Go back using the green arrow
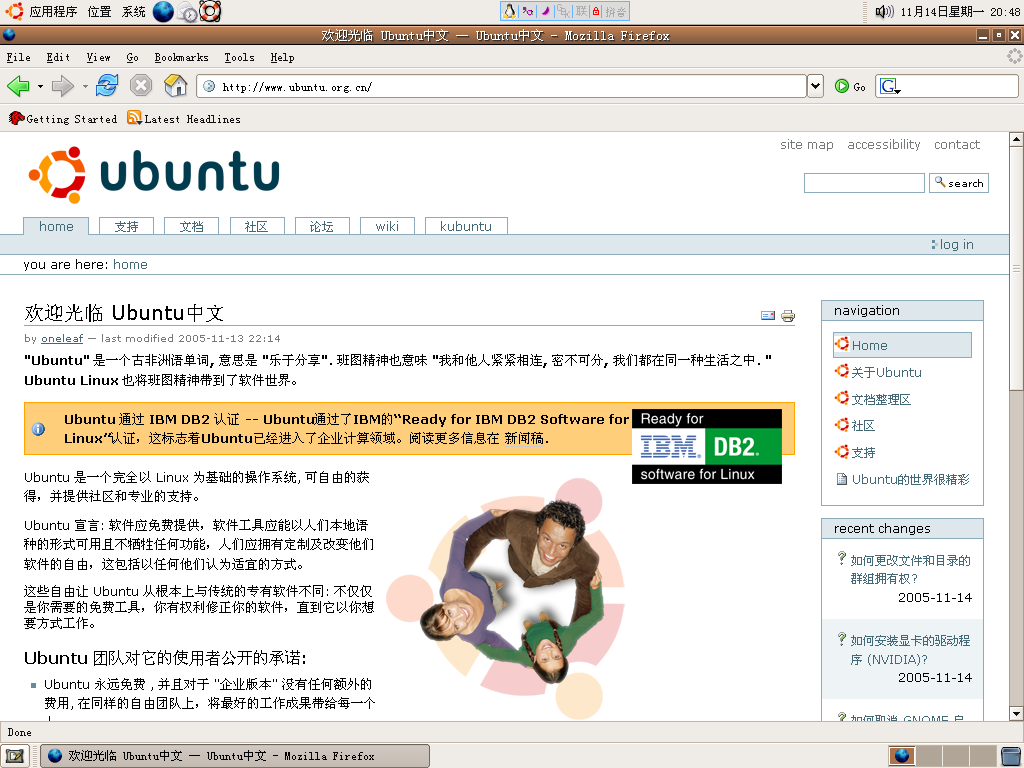Viewport: 1024px width, 768px height. tap(18, 86)
